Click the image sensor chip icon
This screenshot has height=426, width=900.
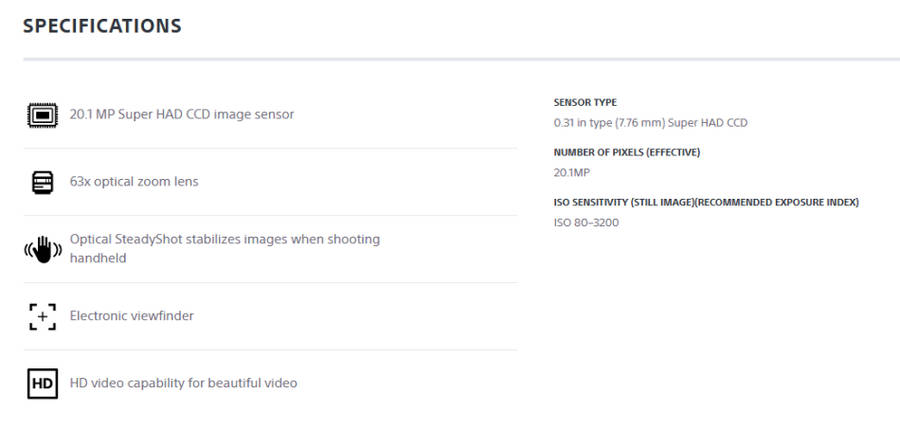(x=41, y=115)
